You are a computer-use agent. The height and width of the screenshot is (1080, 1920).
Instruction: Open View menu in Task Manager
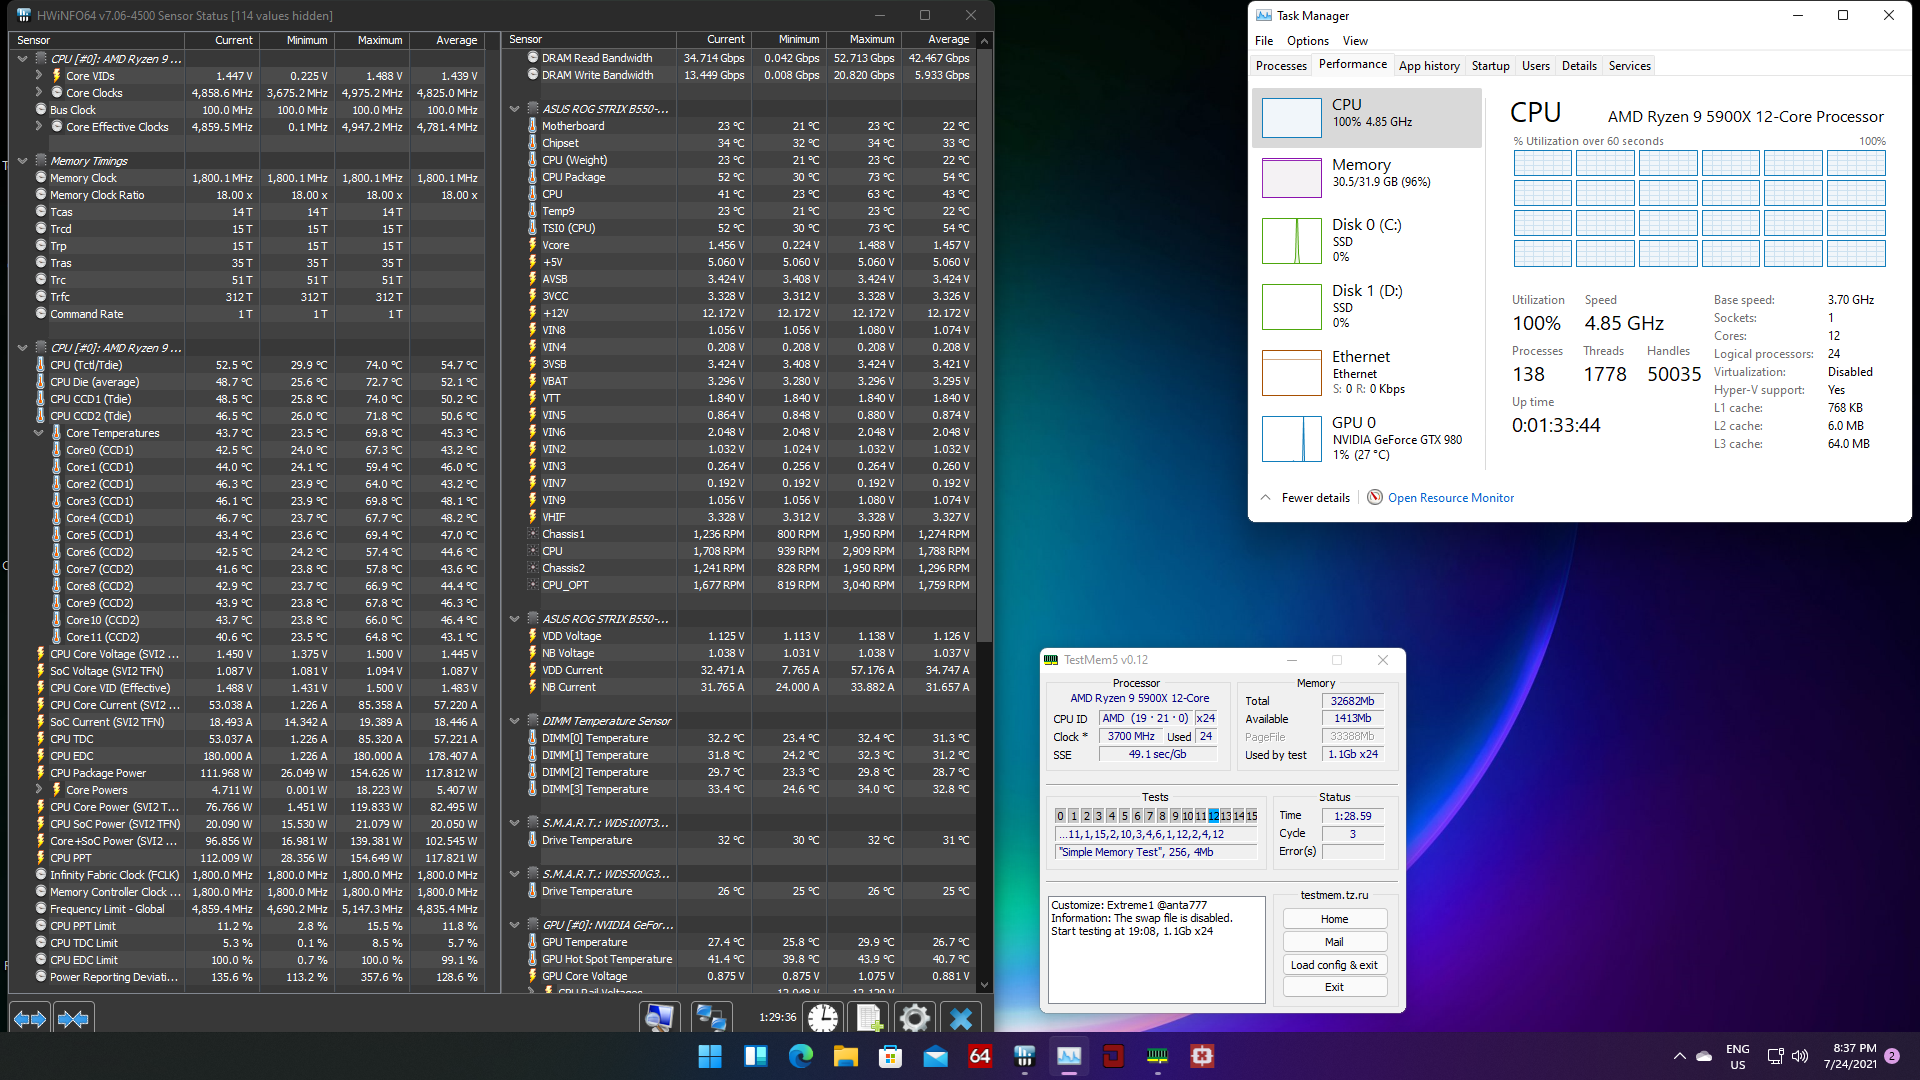click(1355, 41)
